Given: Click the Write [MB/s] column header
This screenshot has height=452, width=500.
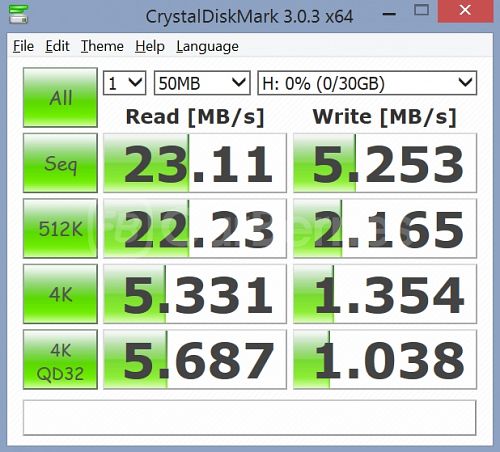Looking at the screenshot, I should (384, 117).
